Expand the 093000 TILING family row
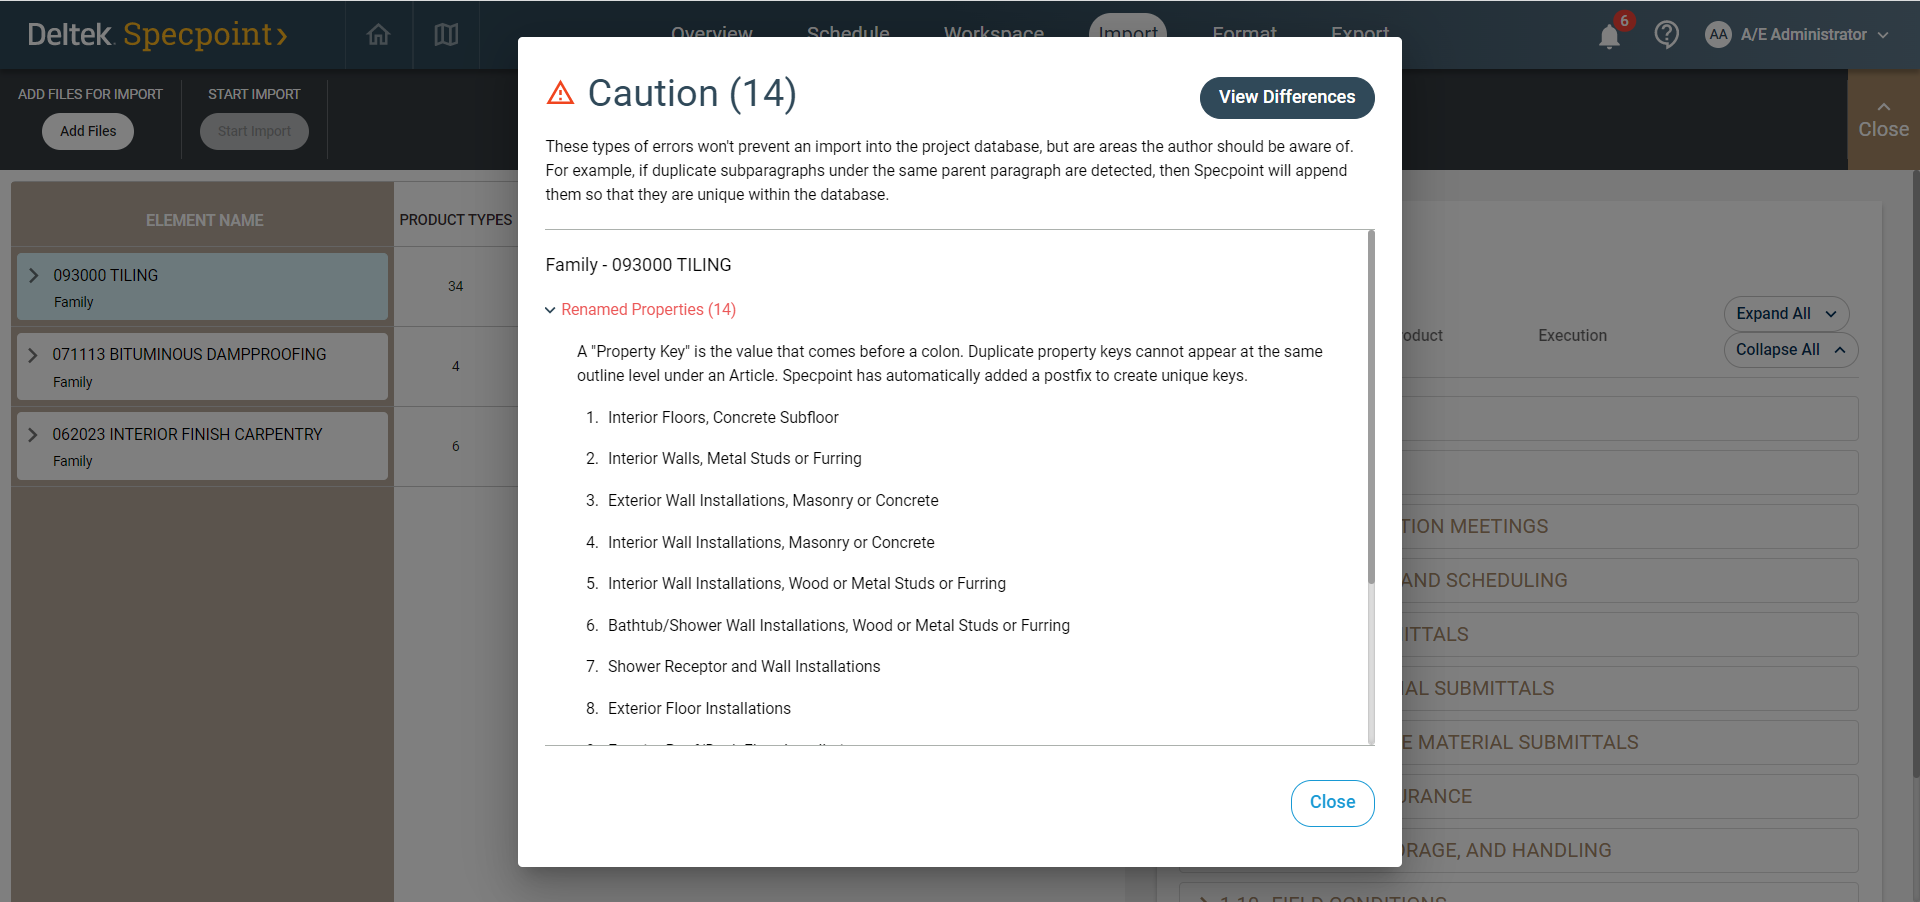 pyautogui.click(x=34, y=275)
